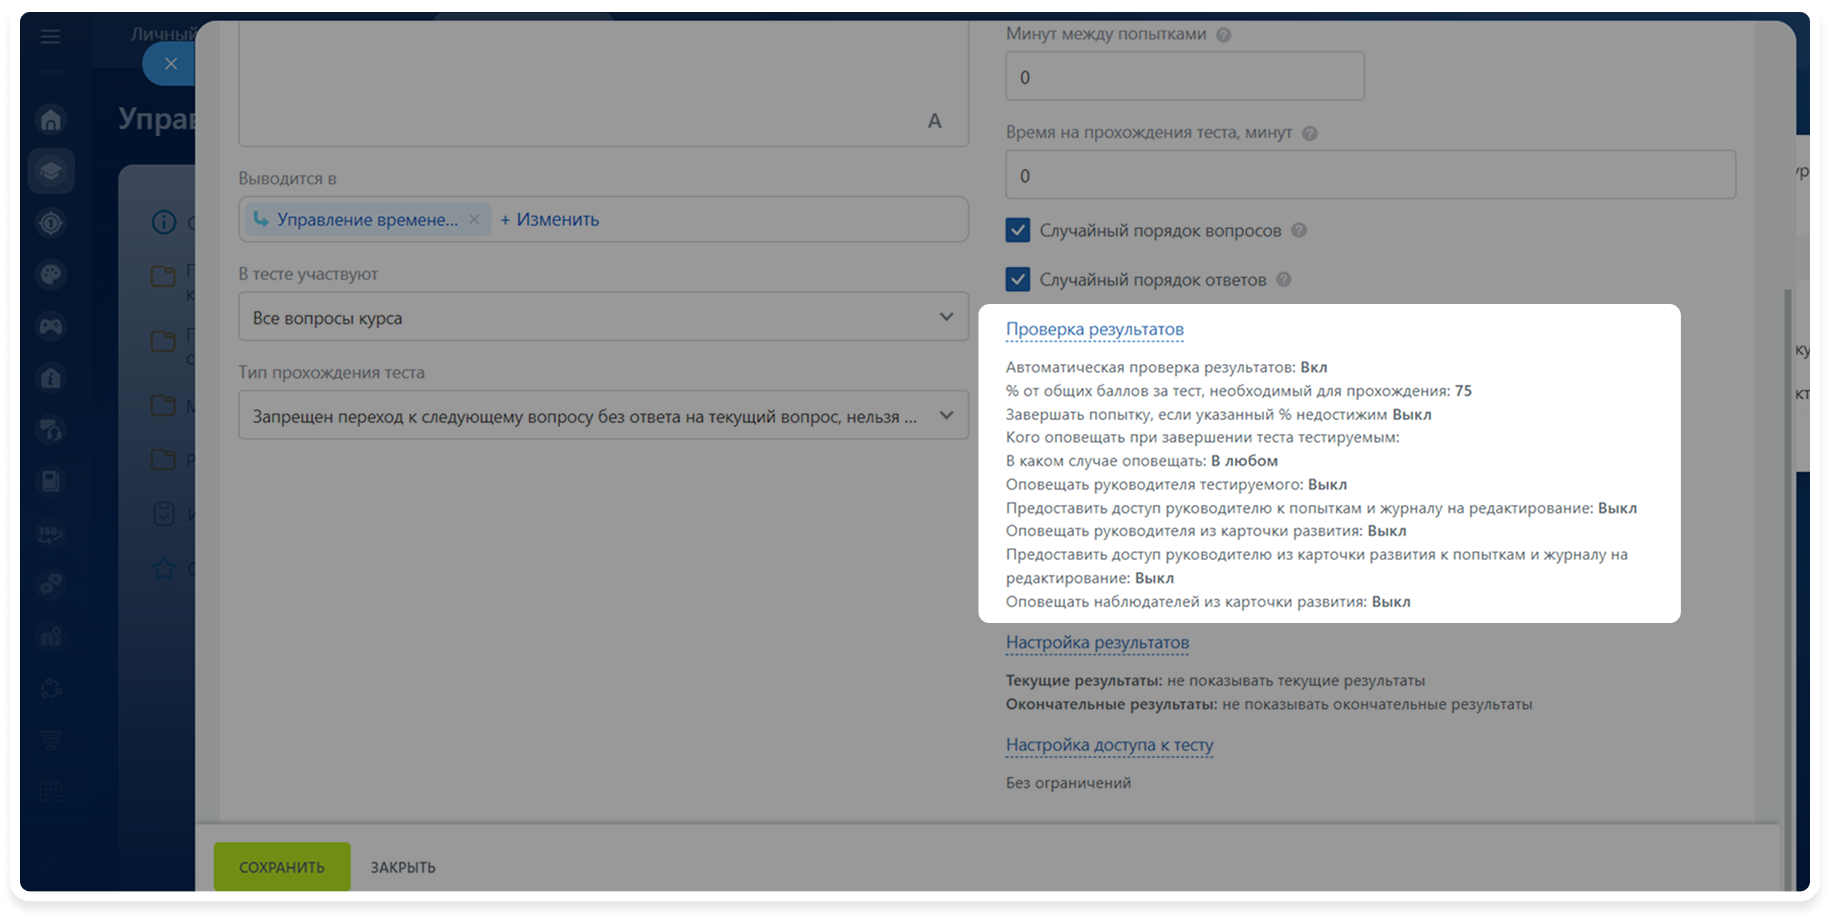Open the funnel icon in the sidebar
Screen dimensions: 1830x920
point(51,740)
